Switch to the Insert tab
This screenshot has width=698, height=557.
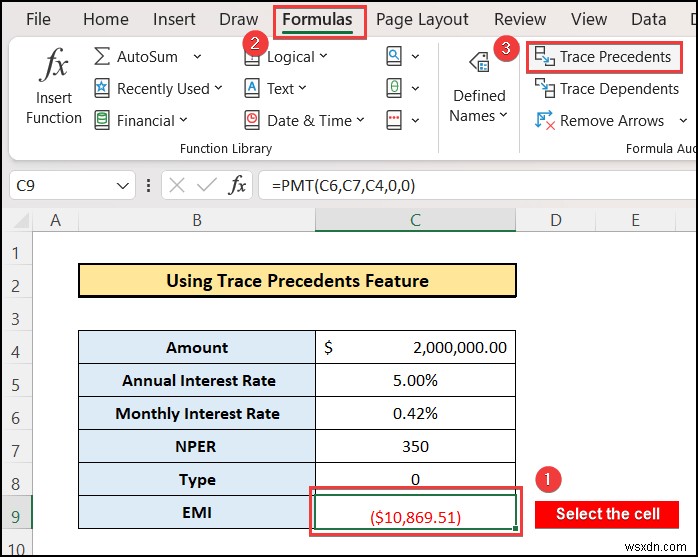click(x=174, y=19)
